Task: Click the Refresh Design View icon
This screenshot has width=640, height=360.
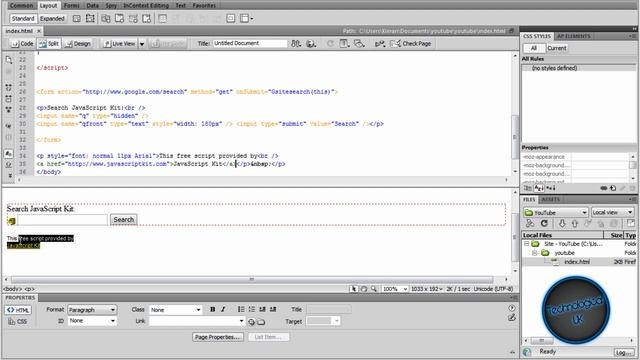Action: coord(330,43)
